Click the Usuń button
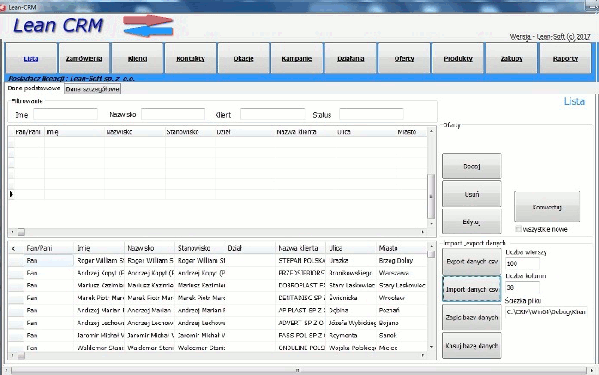The height and width of the screenshot is (375, 599). (472, 194)
